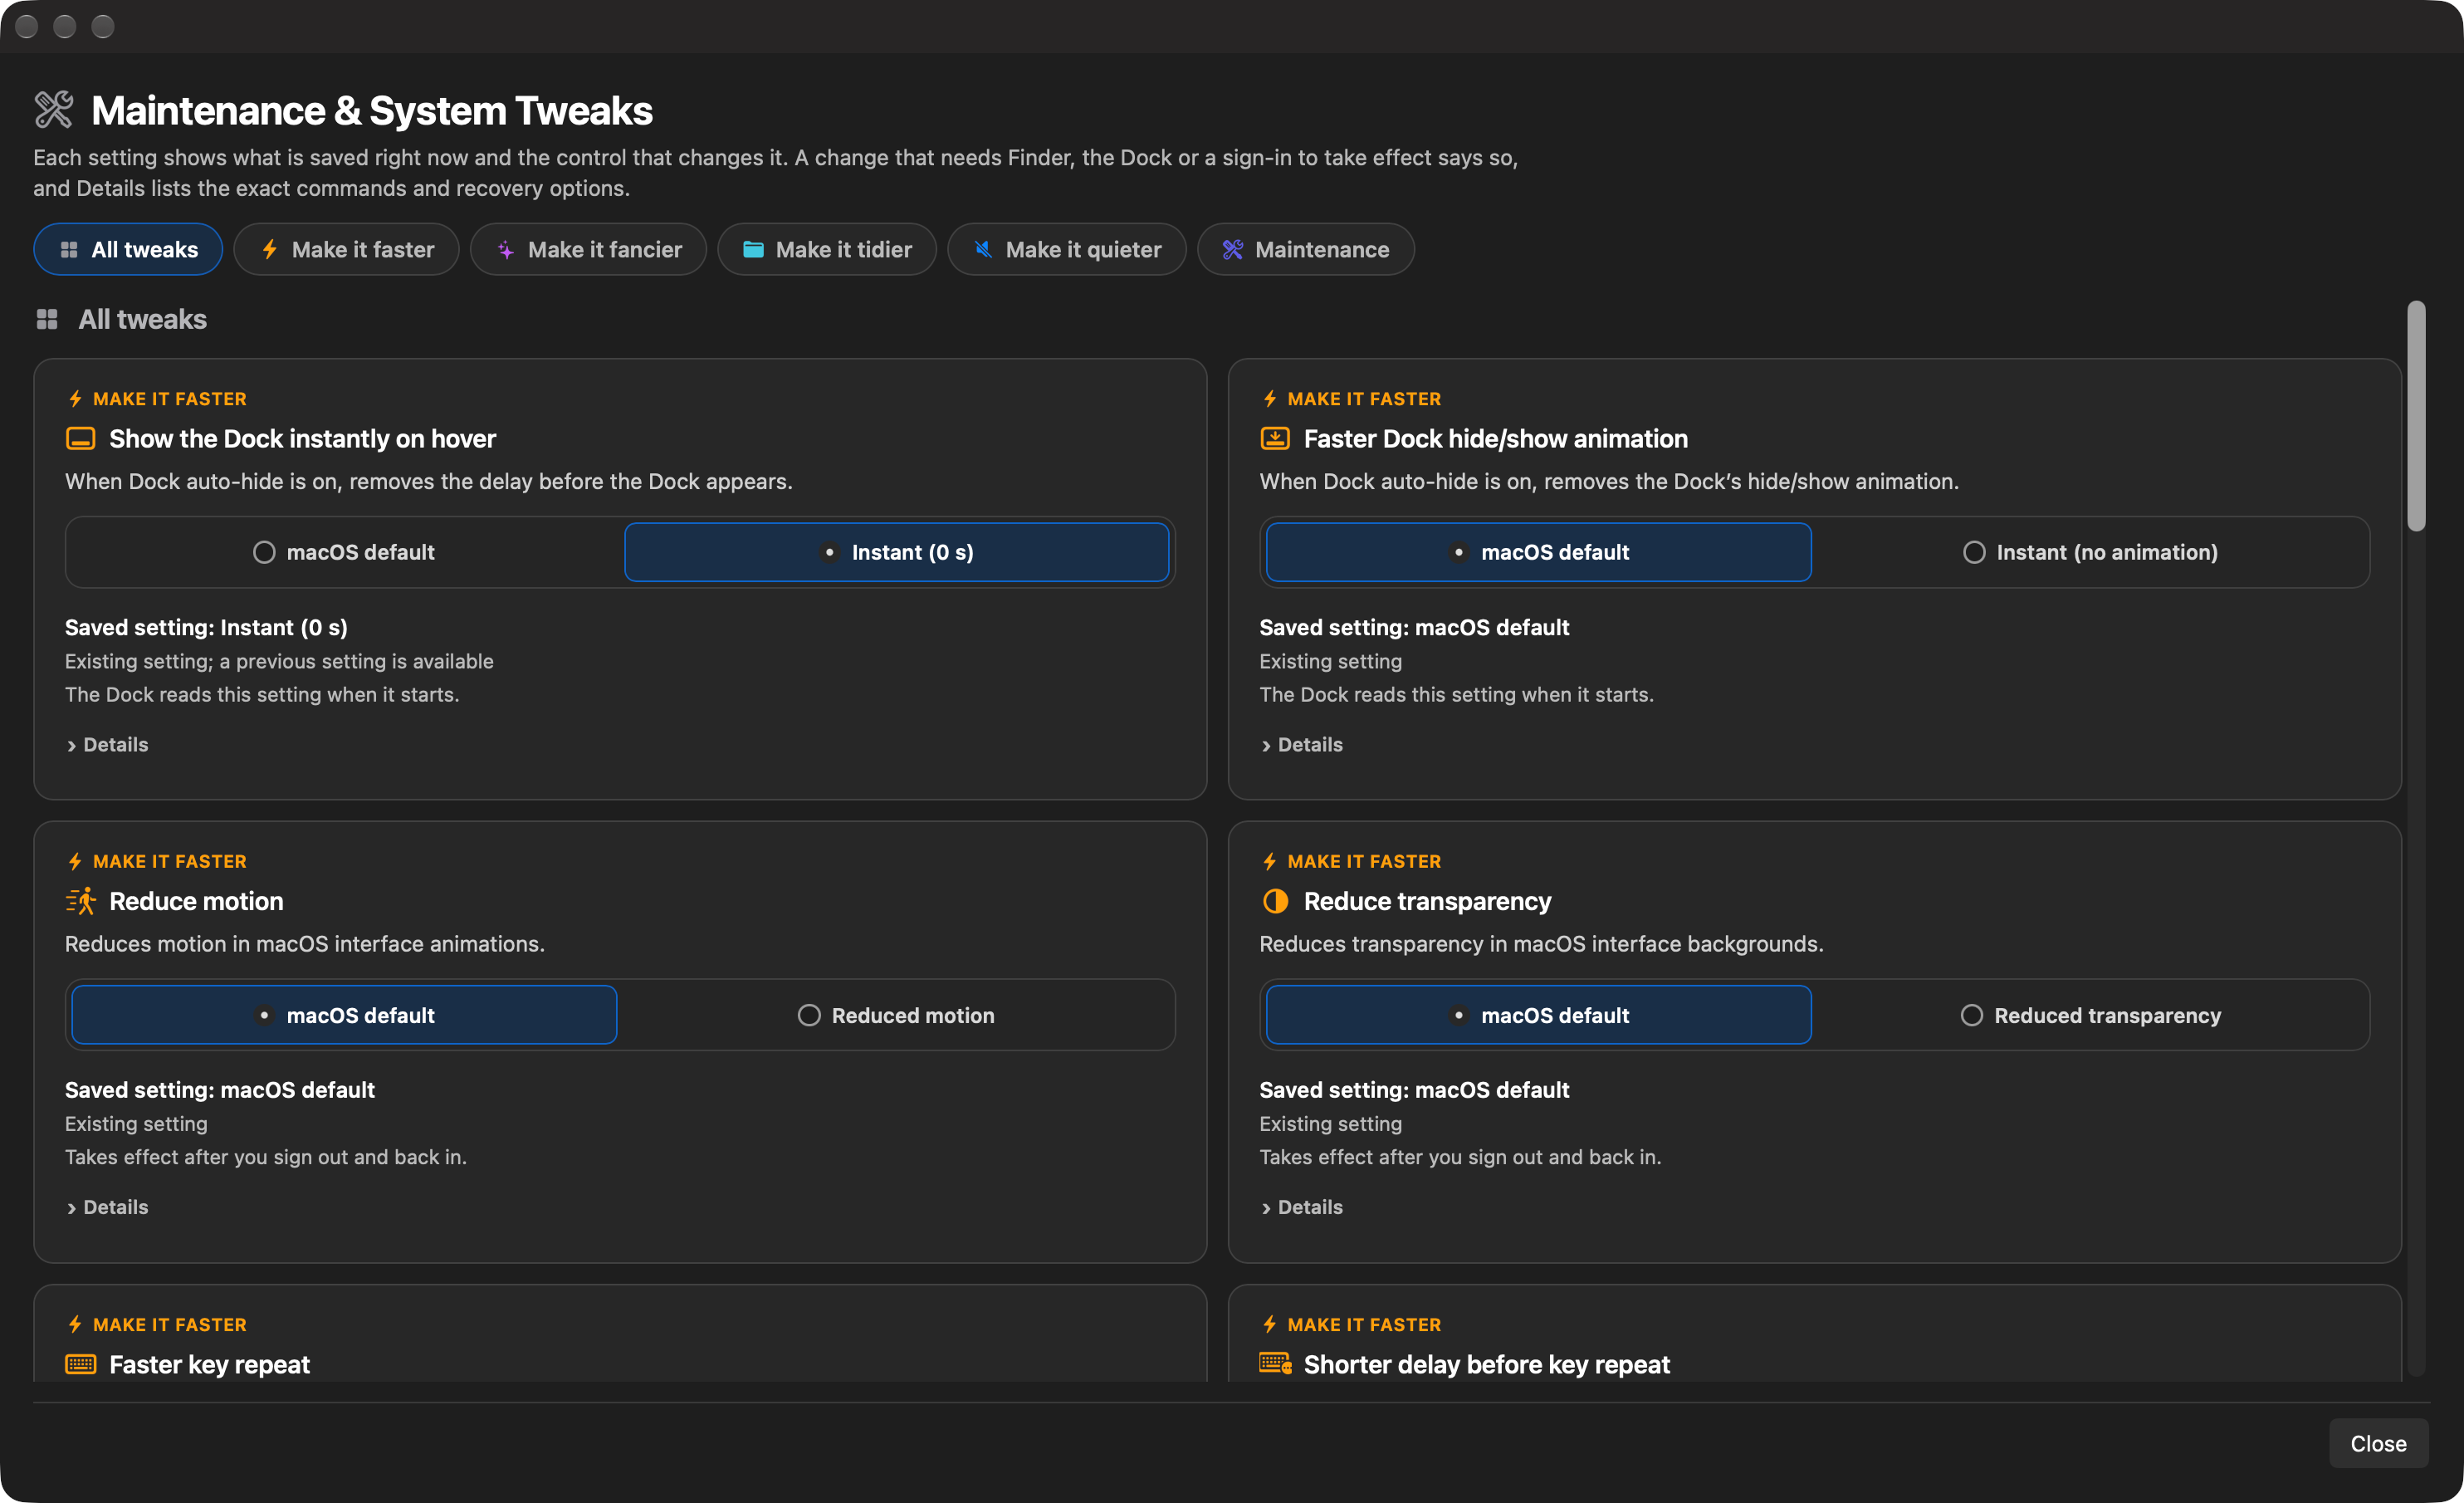This screenshot has width=2464, height=1503.
Task: Switch to the Make it fancier tab
Action: click(x=589, y=249)
